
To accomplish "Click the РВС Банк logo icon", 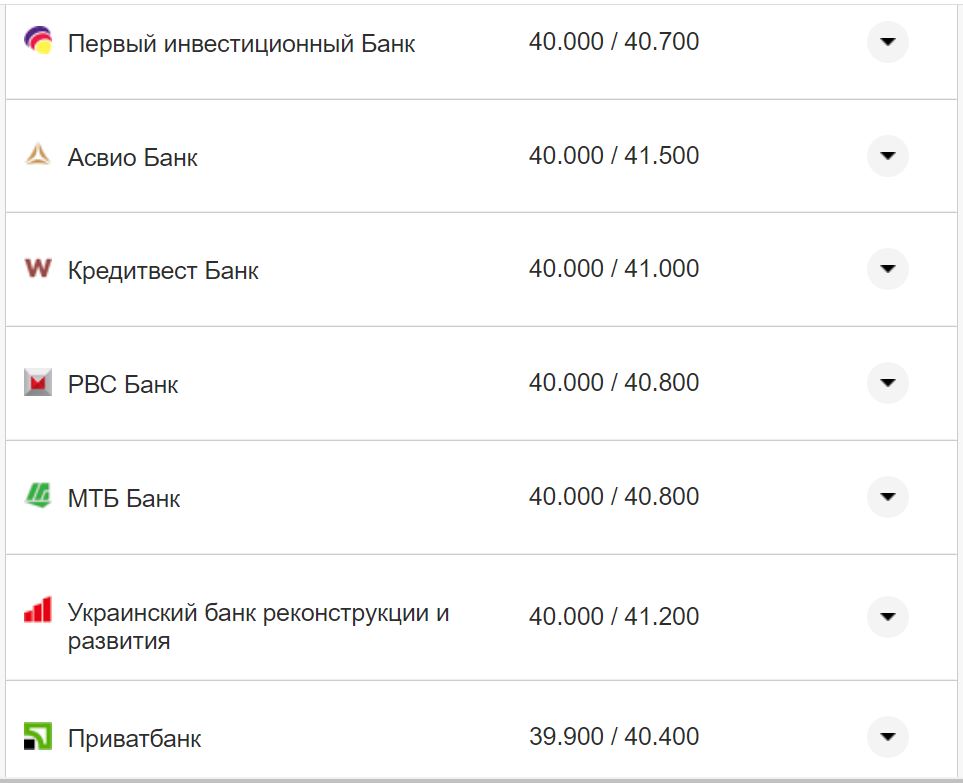I will coord(38,382).
